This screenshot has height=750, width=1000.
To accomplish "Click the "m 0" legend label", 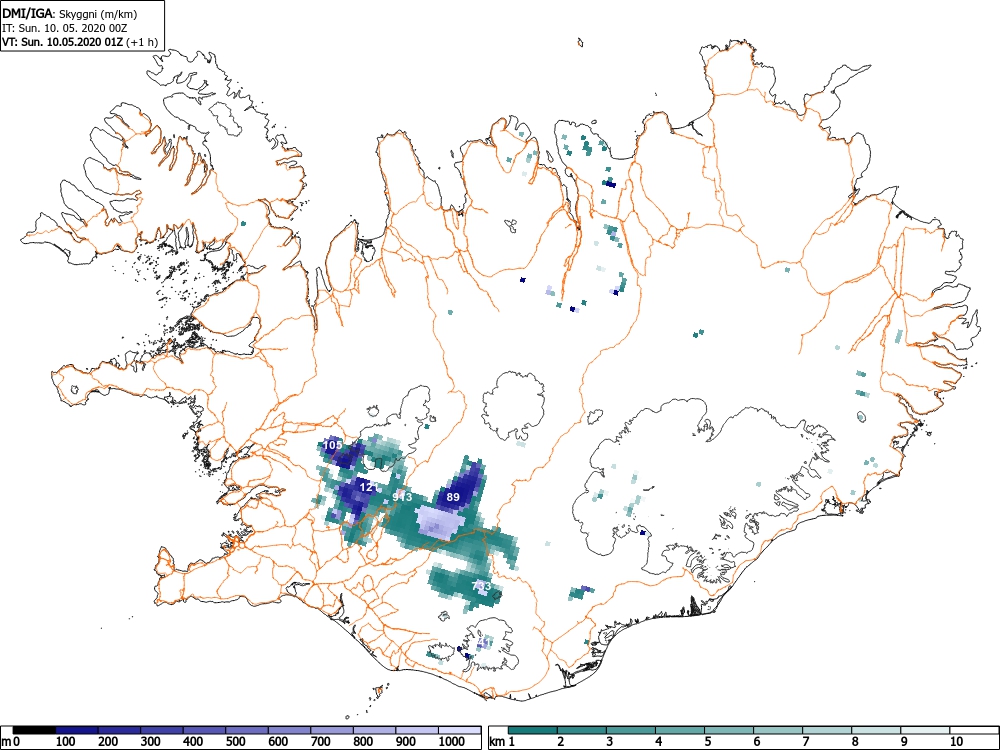I will [8, 742].
